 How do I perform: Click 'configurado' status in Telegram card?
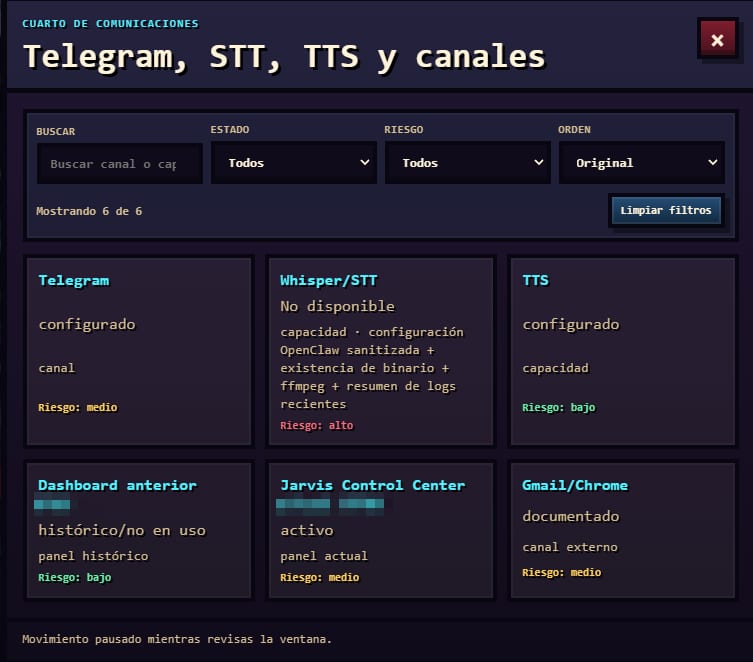[87, 325]
